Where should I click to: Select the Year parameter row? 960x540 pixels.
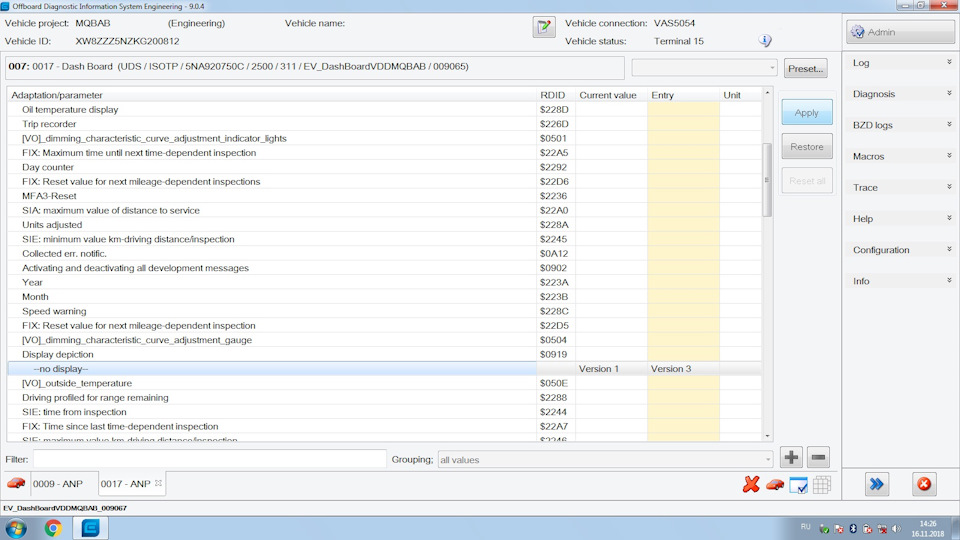click(384, 282)
